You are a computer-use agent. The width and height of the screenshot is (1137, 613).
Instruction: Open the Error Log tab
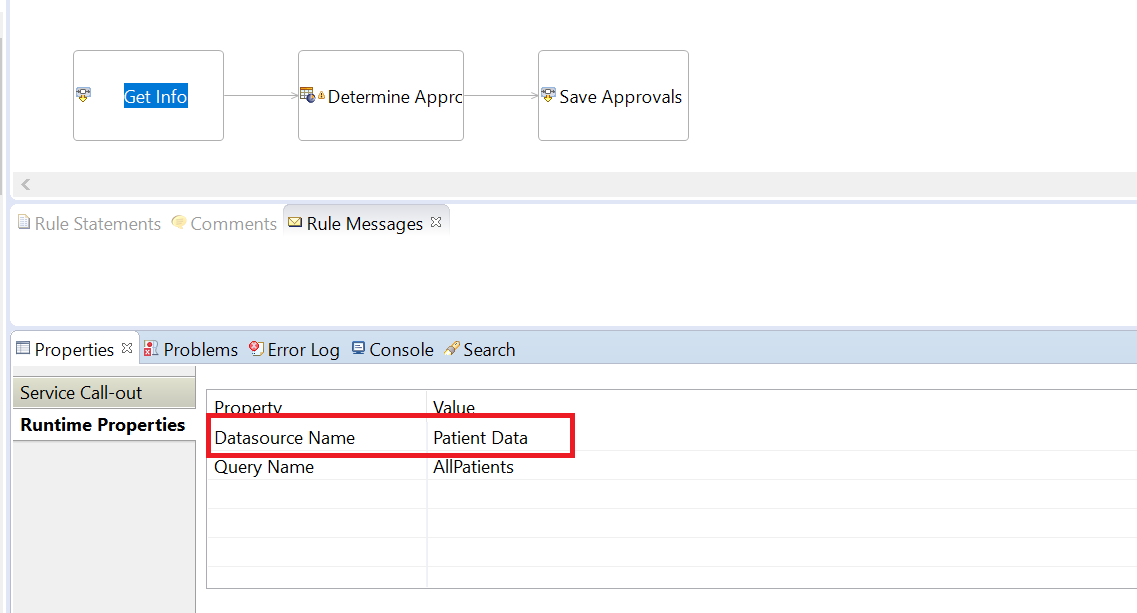click(x=294, y=350)
